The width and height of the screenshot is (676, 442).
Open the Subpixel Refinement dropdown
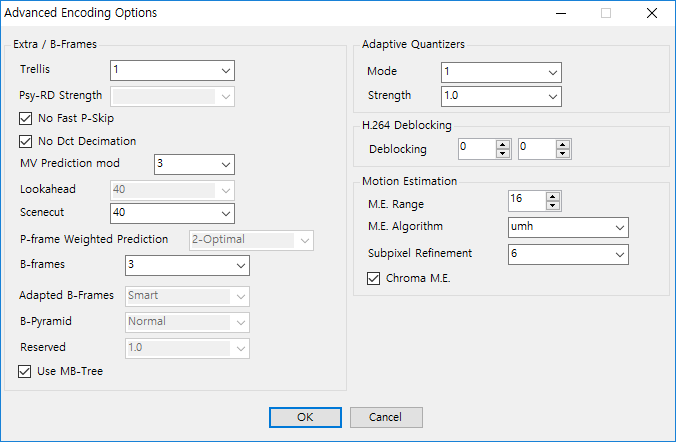click(x=568, y=254)
